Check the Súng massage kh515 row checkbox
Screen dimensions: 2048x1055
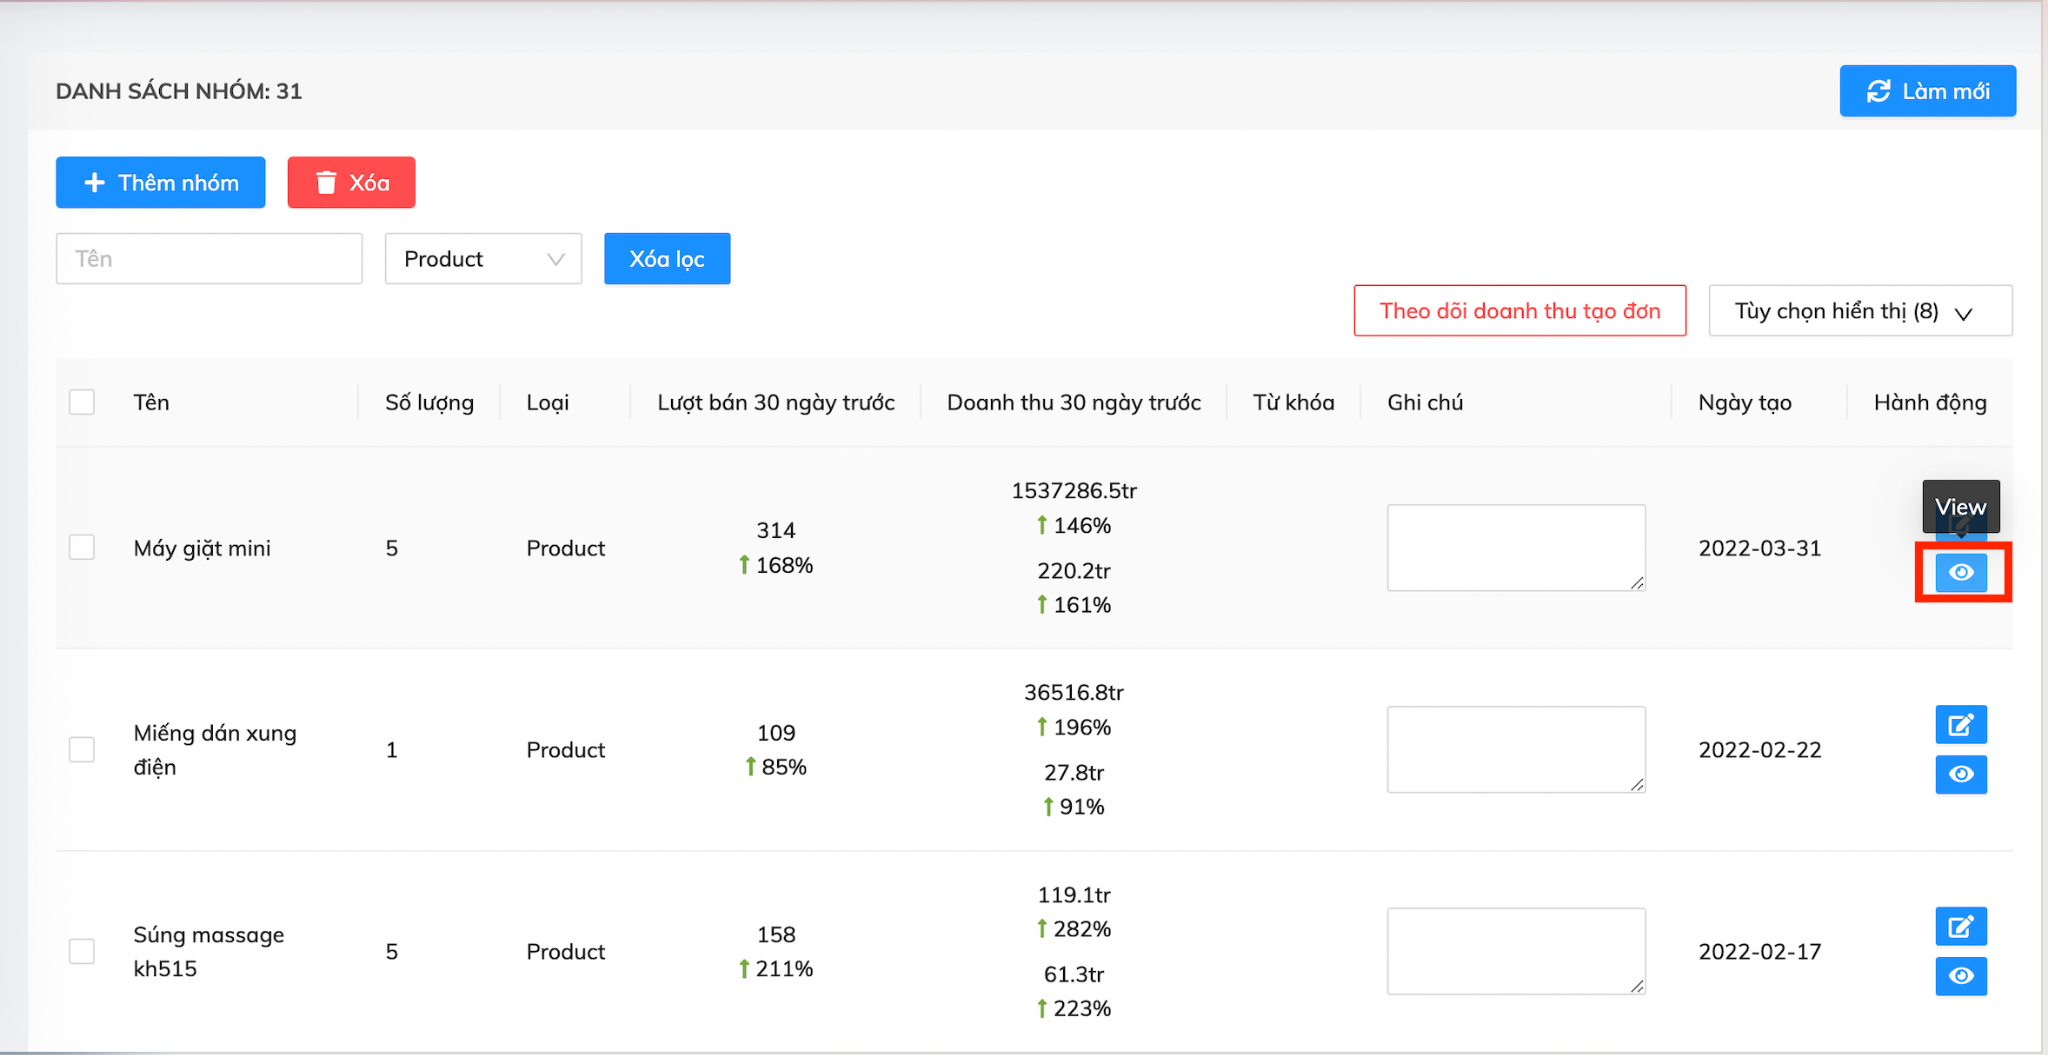coord(82,951)
